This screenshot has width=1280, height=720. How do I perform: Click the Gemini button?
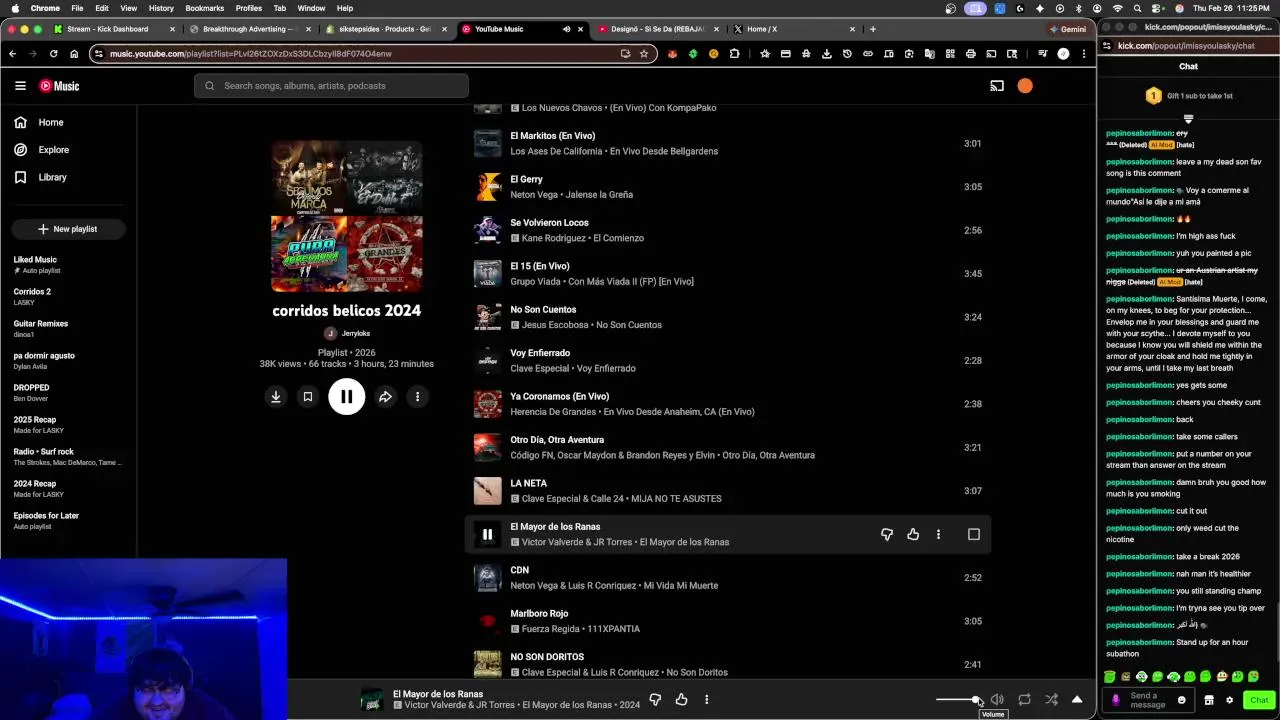1068,29
